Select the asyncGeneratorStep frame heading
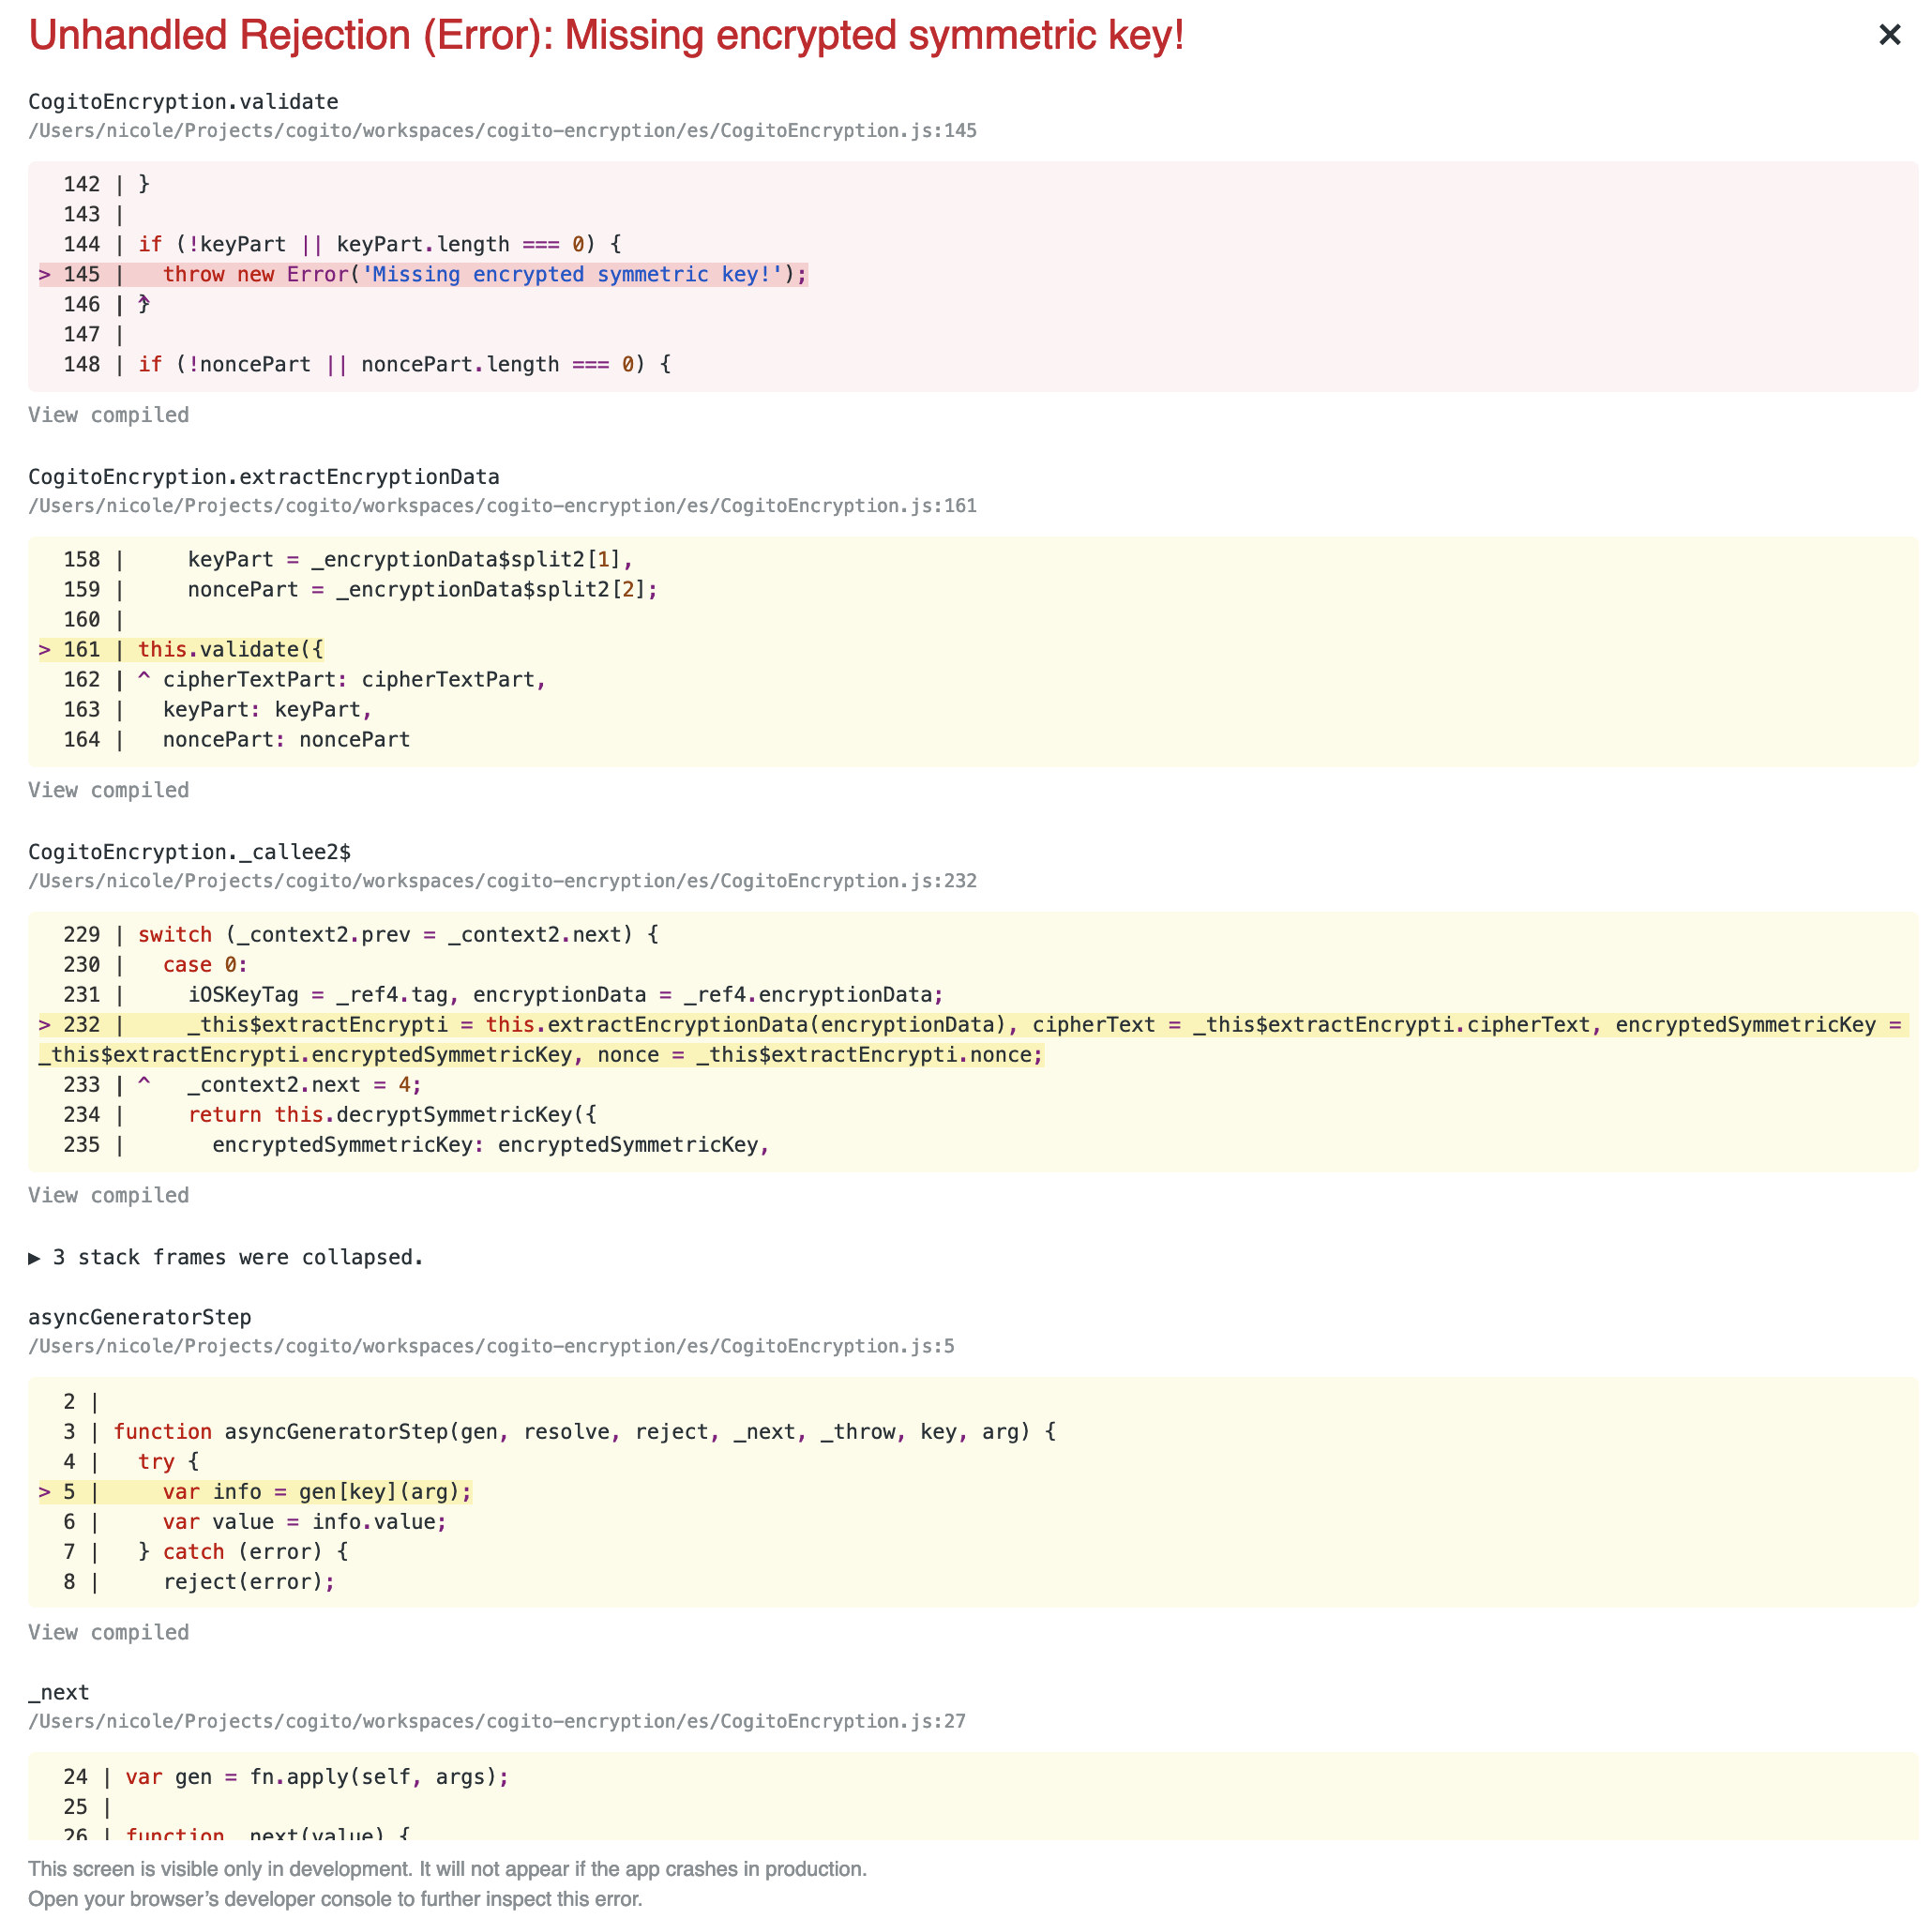Screen dimensions: 1932x1919 point(139,1317)
